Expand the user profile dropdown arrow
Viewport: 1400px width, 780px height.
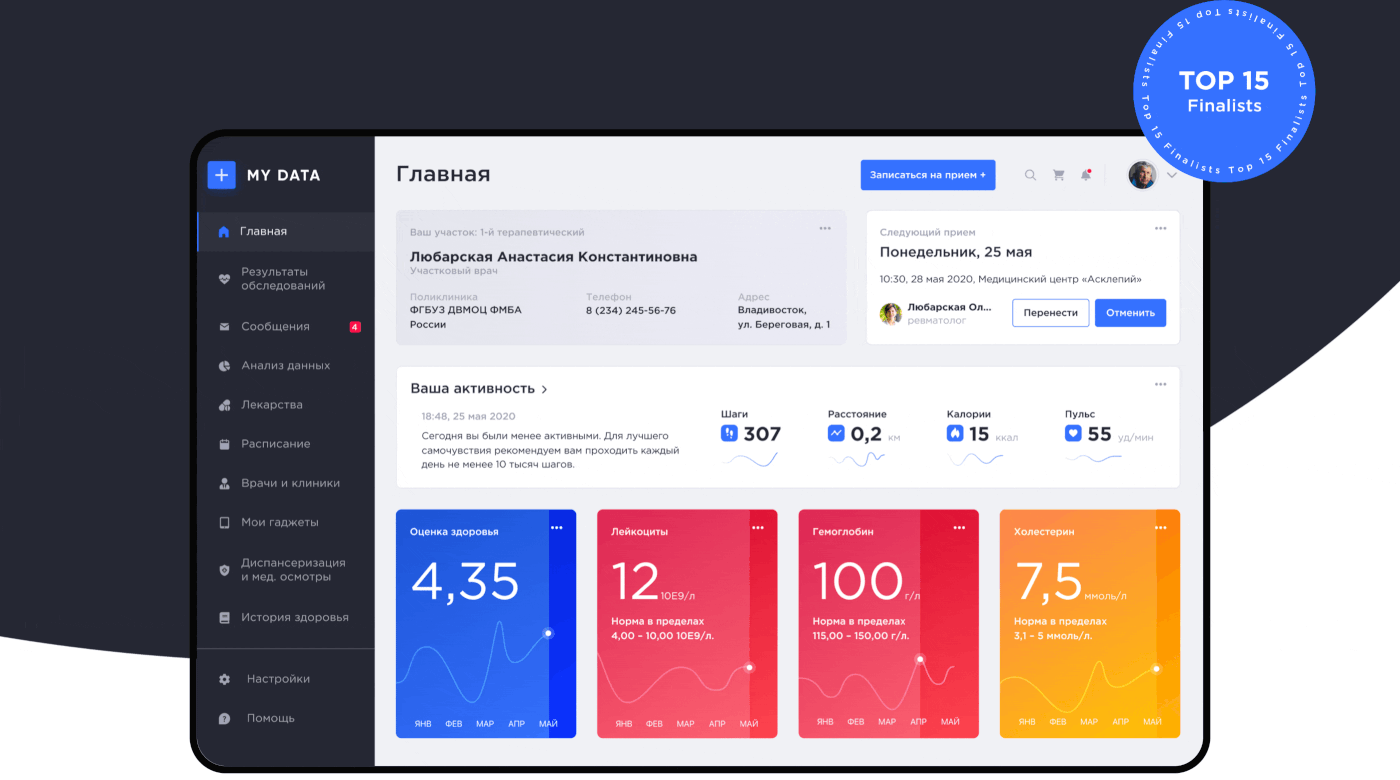(x=1172, y=176)
